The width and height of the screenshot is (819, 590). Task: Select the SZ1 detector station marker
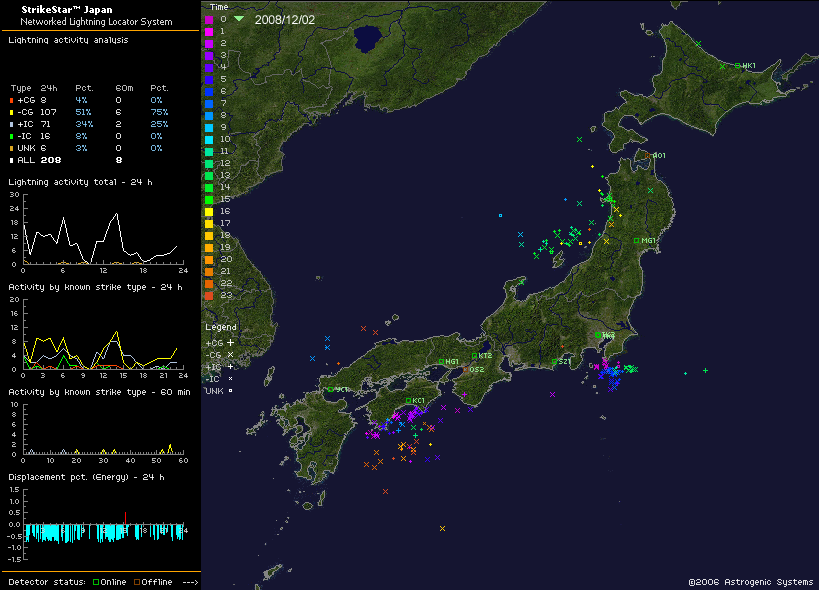554,361
